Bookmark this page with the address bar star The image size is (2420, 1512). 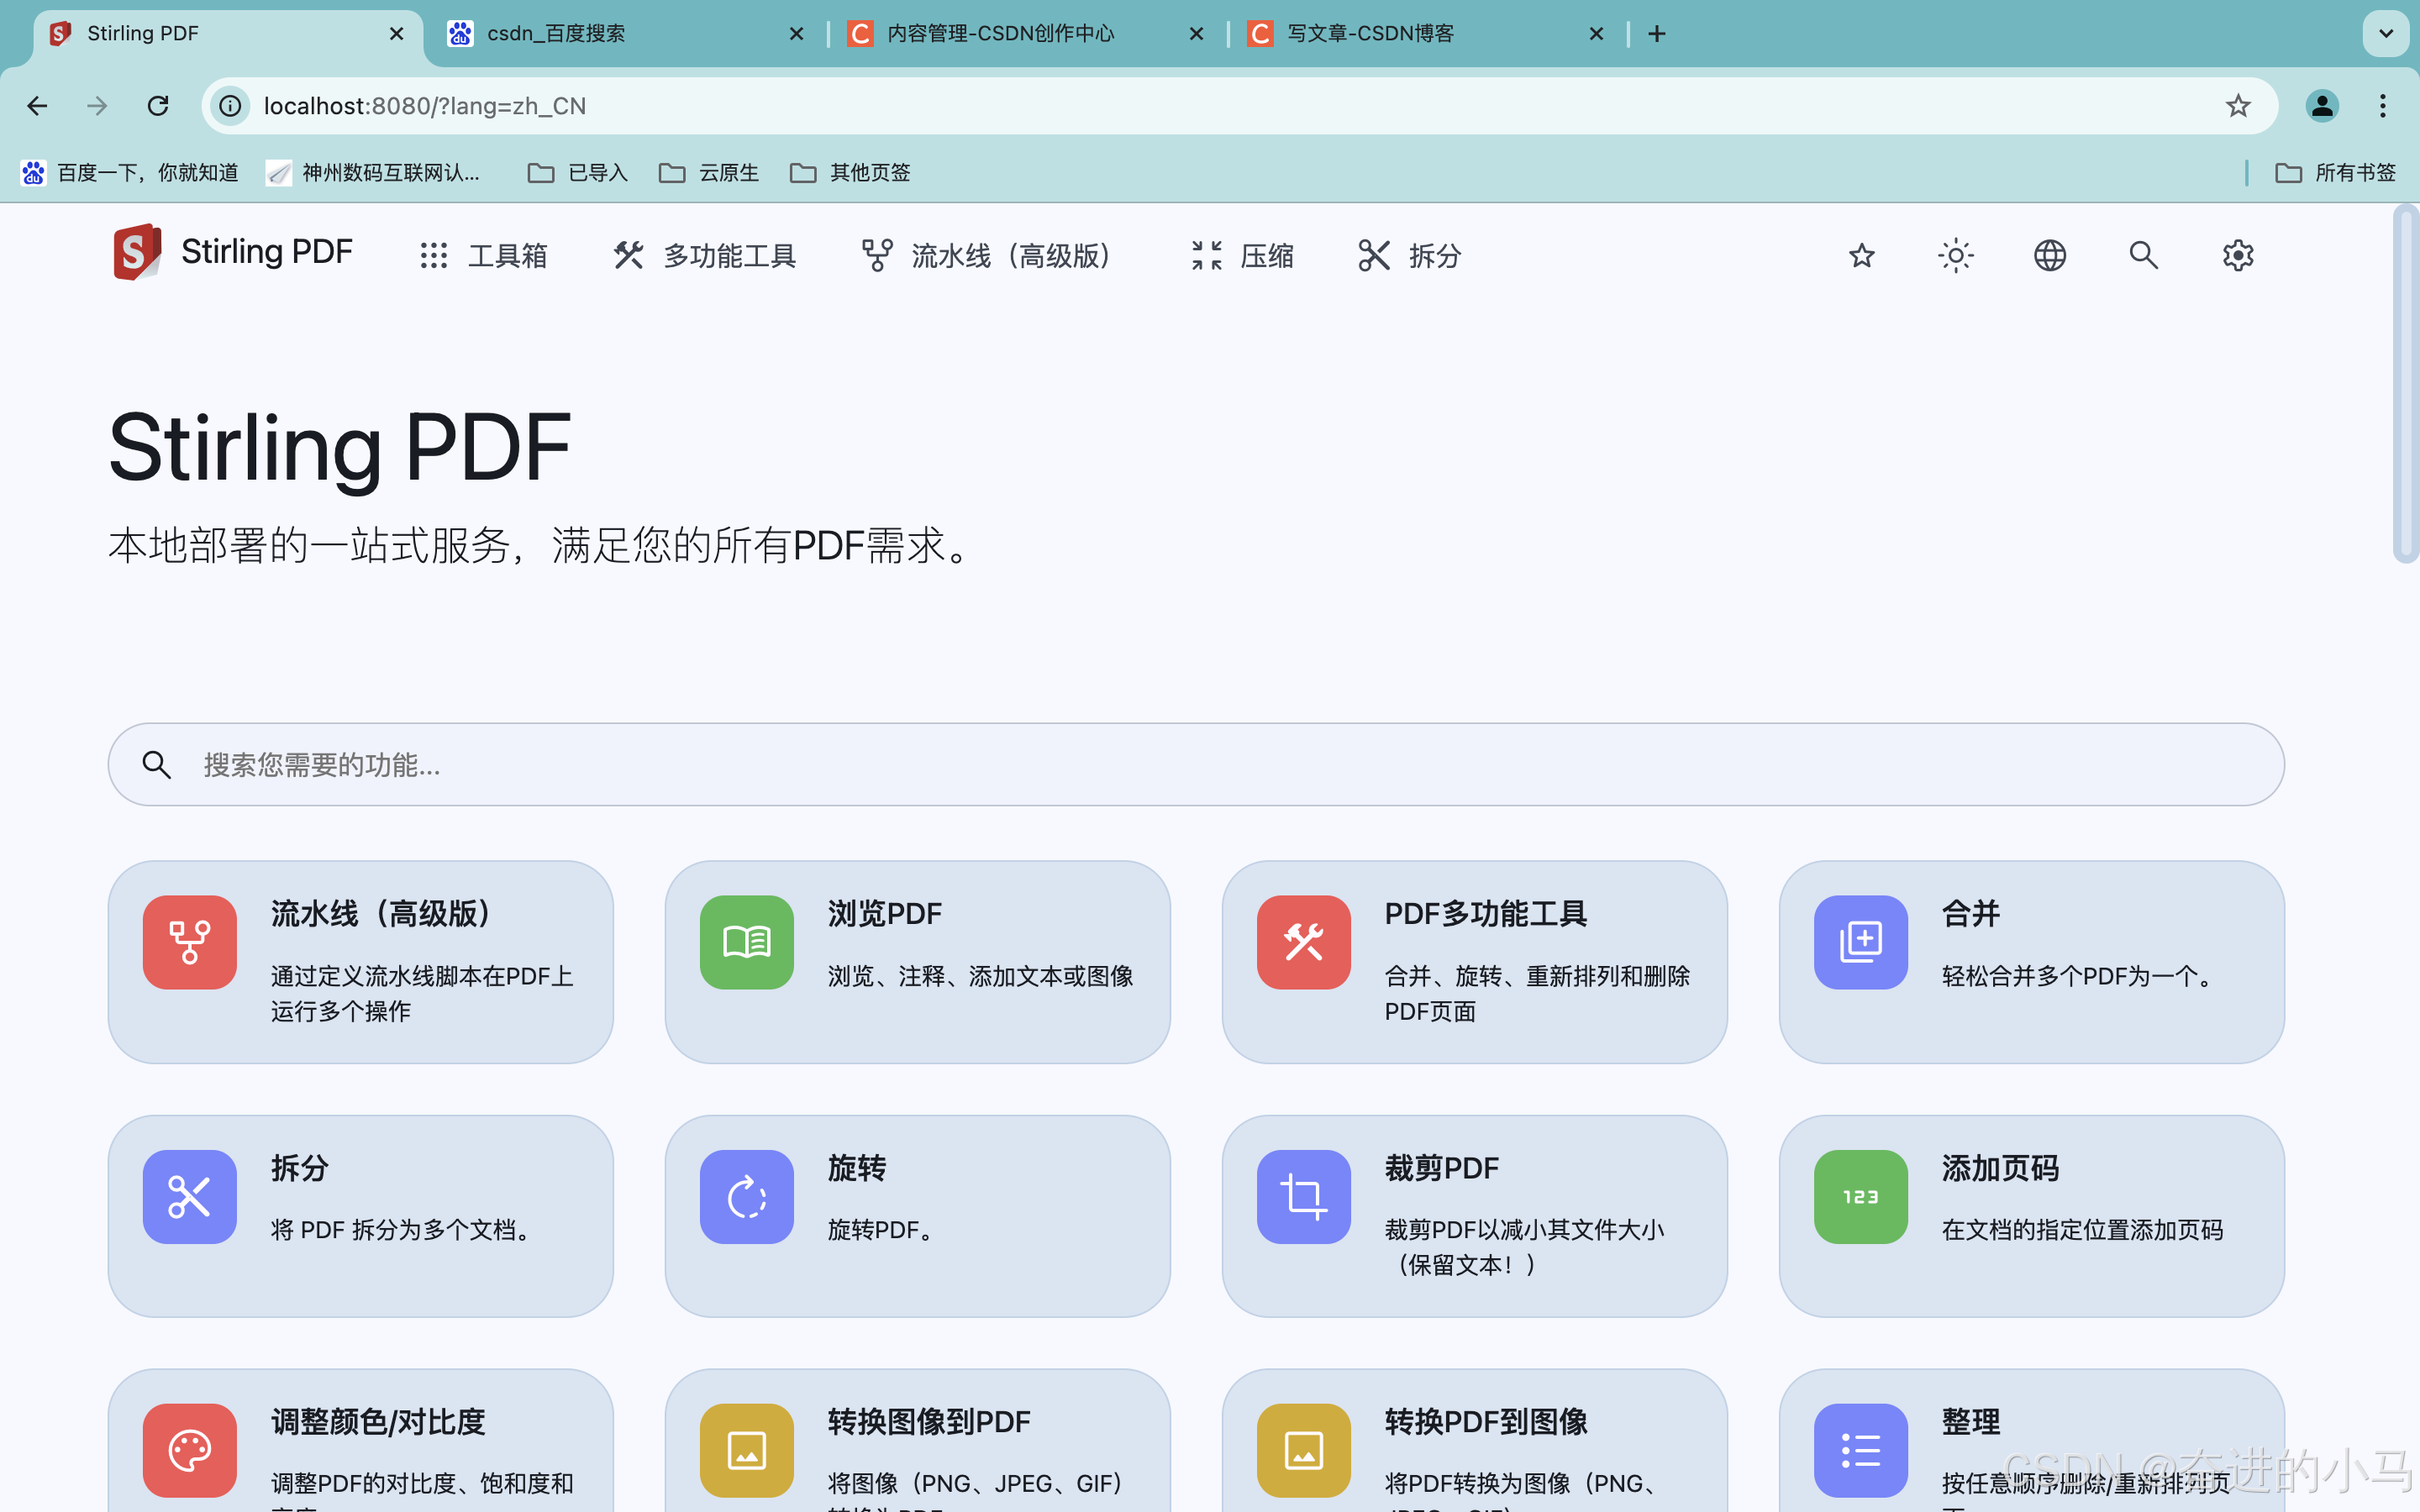pyautogui.click(x=2238, y=106)
